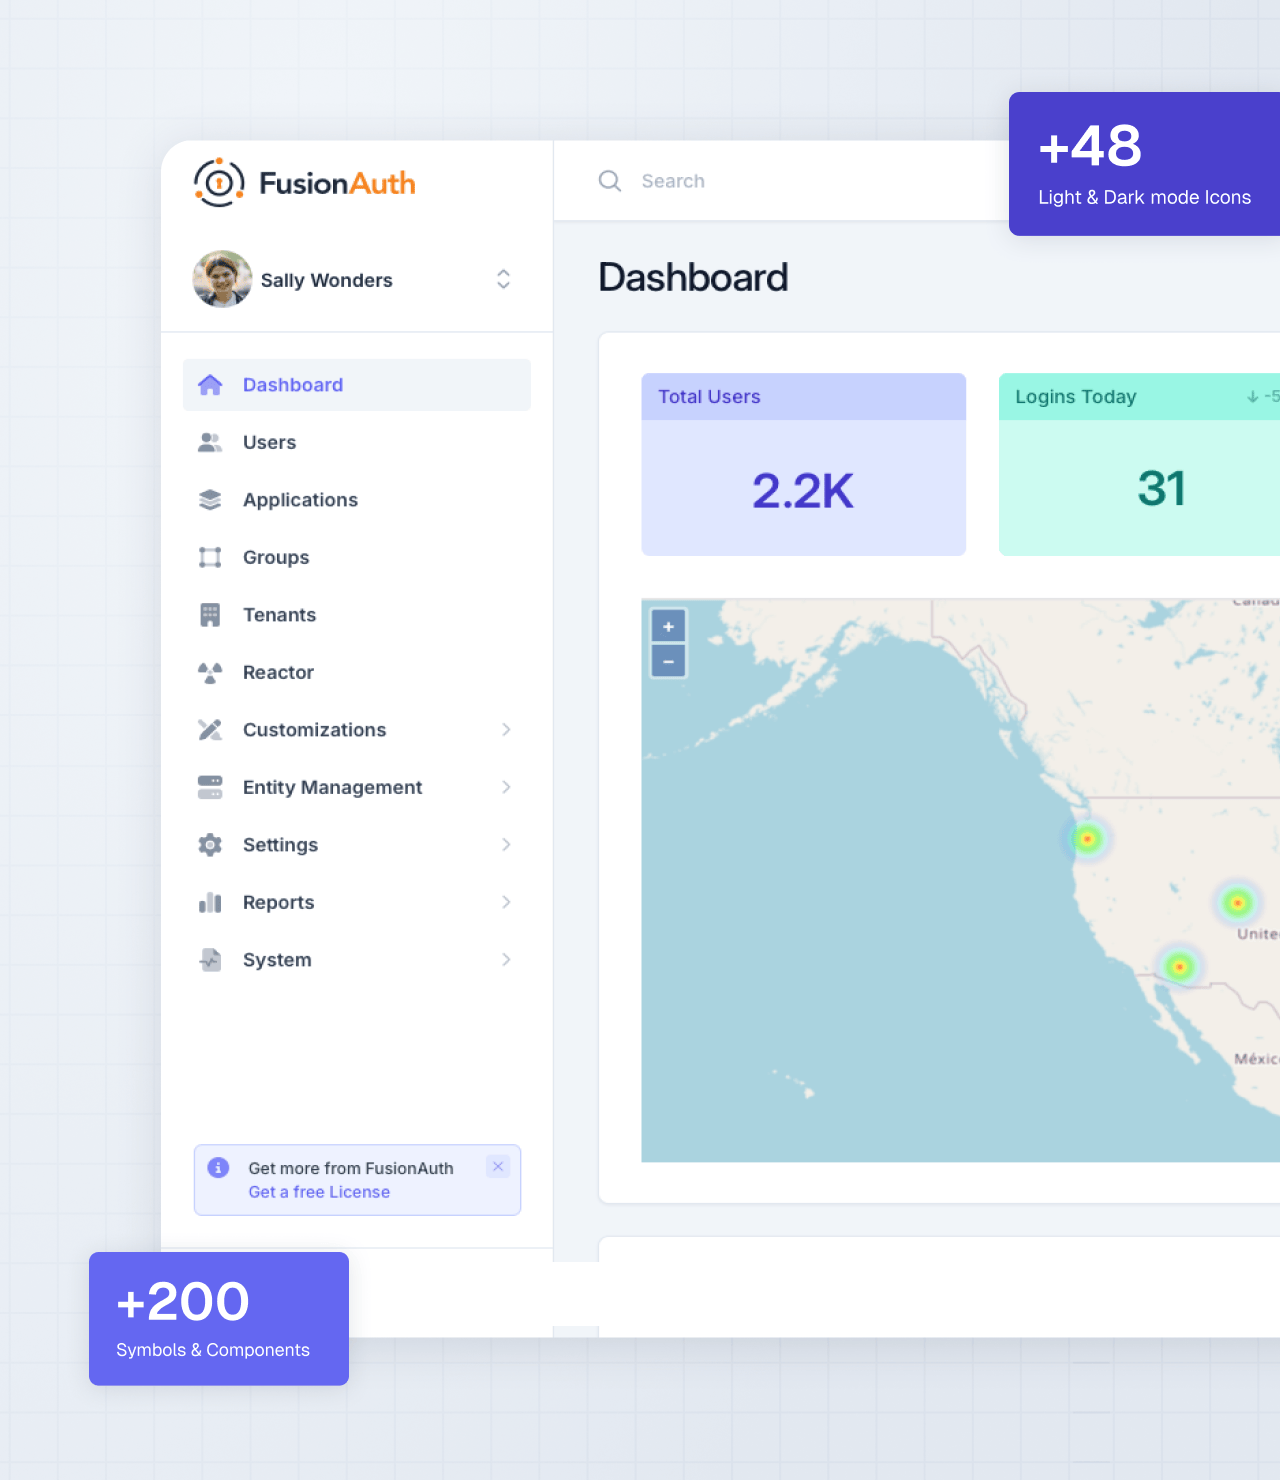This screenshot has height=1480, width=1280.
Task: Click the Groups icon in sidebar
Action: coord(210,557)
